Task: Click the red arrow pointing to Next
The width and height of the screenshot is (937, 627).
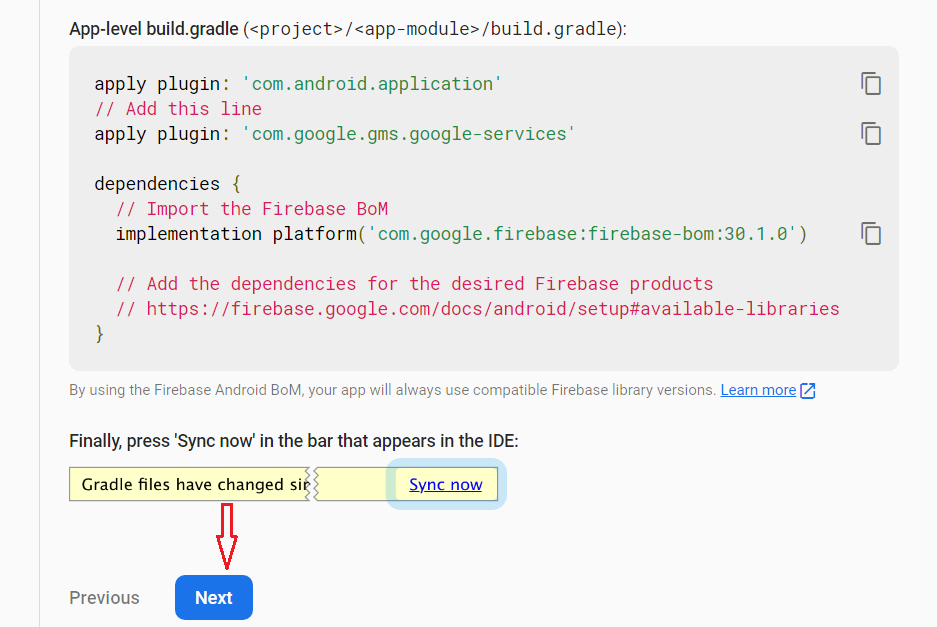Action: 227,535
